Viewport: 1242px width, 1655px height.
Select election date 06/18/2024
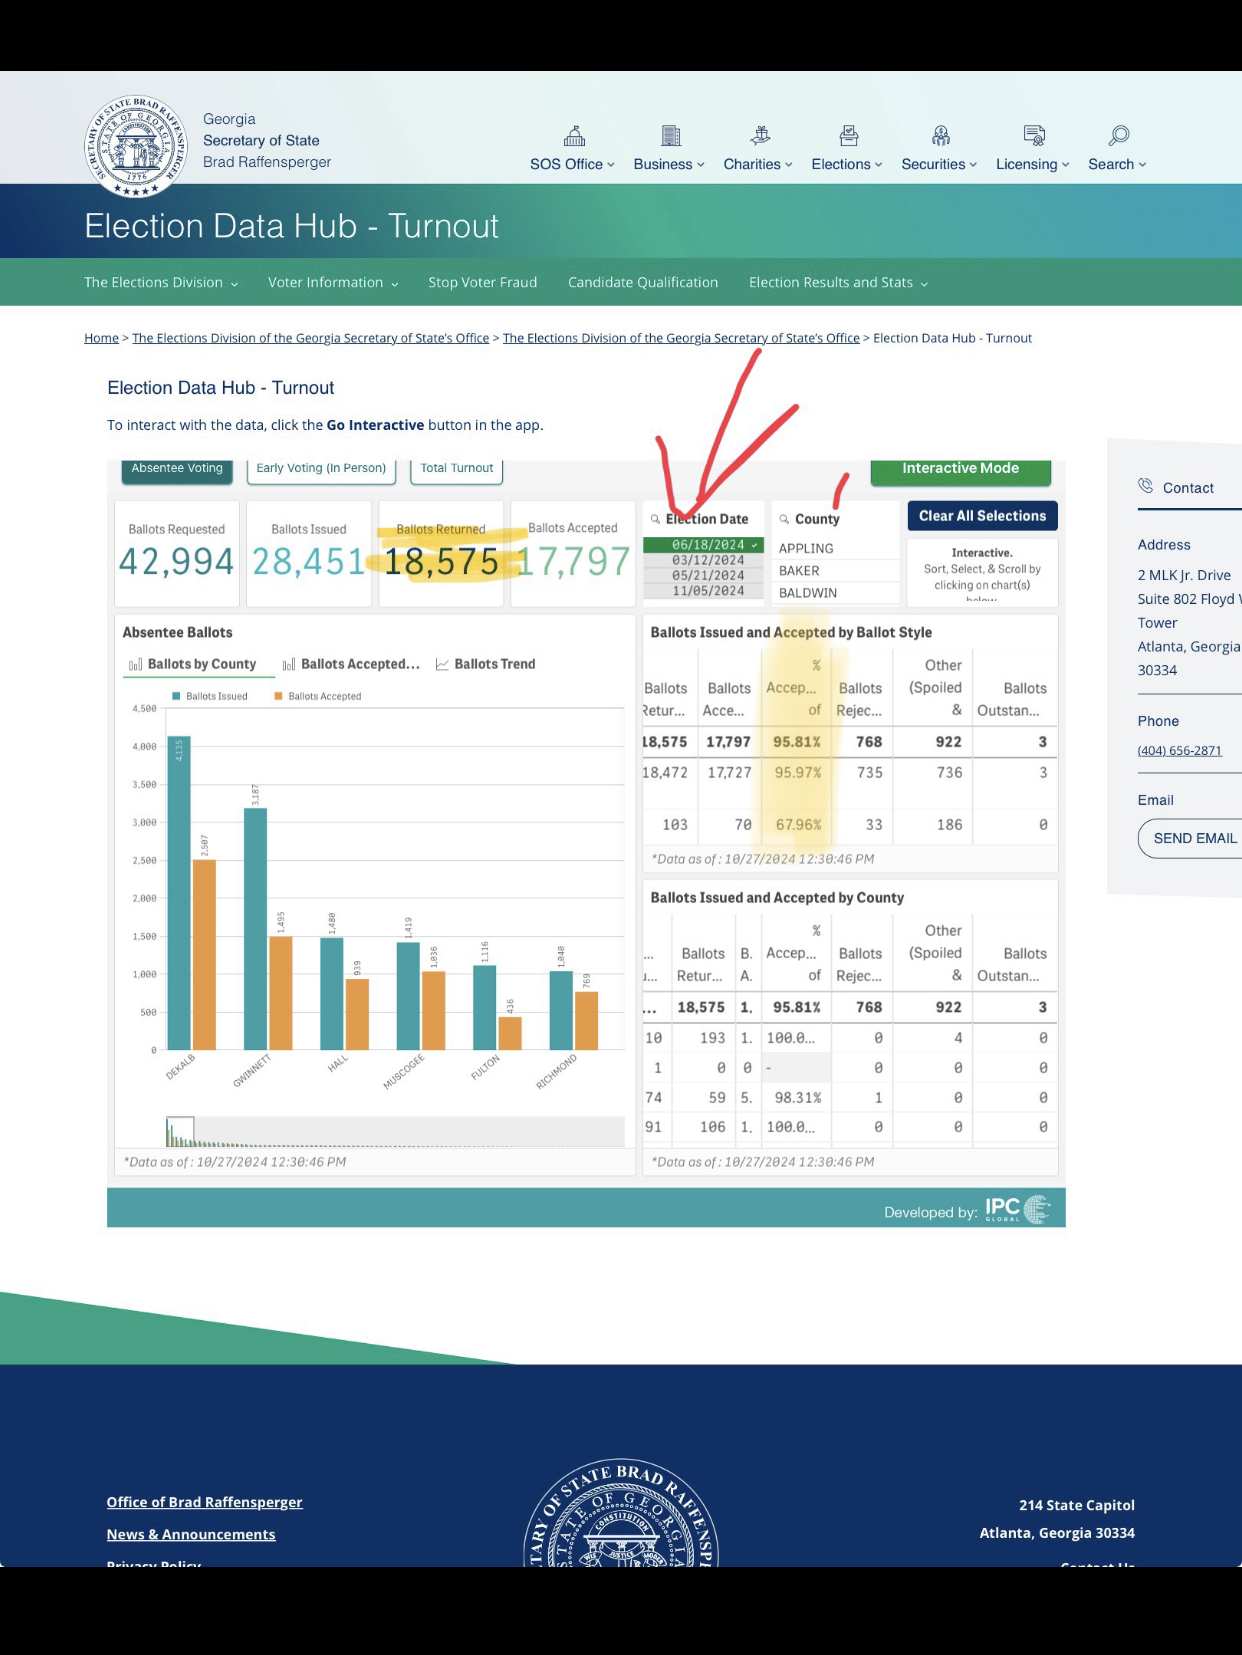click(x=704, y=545)
